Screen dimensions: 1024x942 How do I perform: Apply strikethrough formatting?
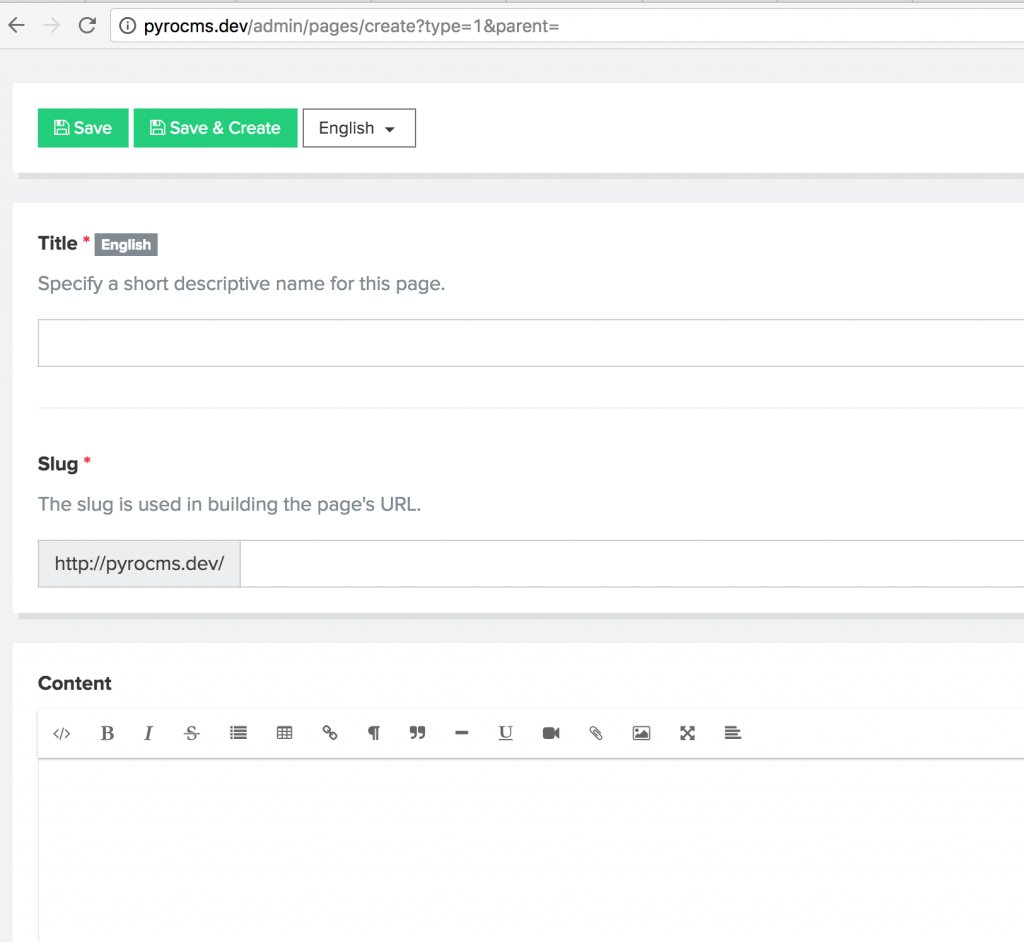(191, 733)
